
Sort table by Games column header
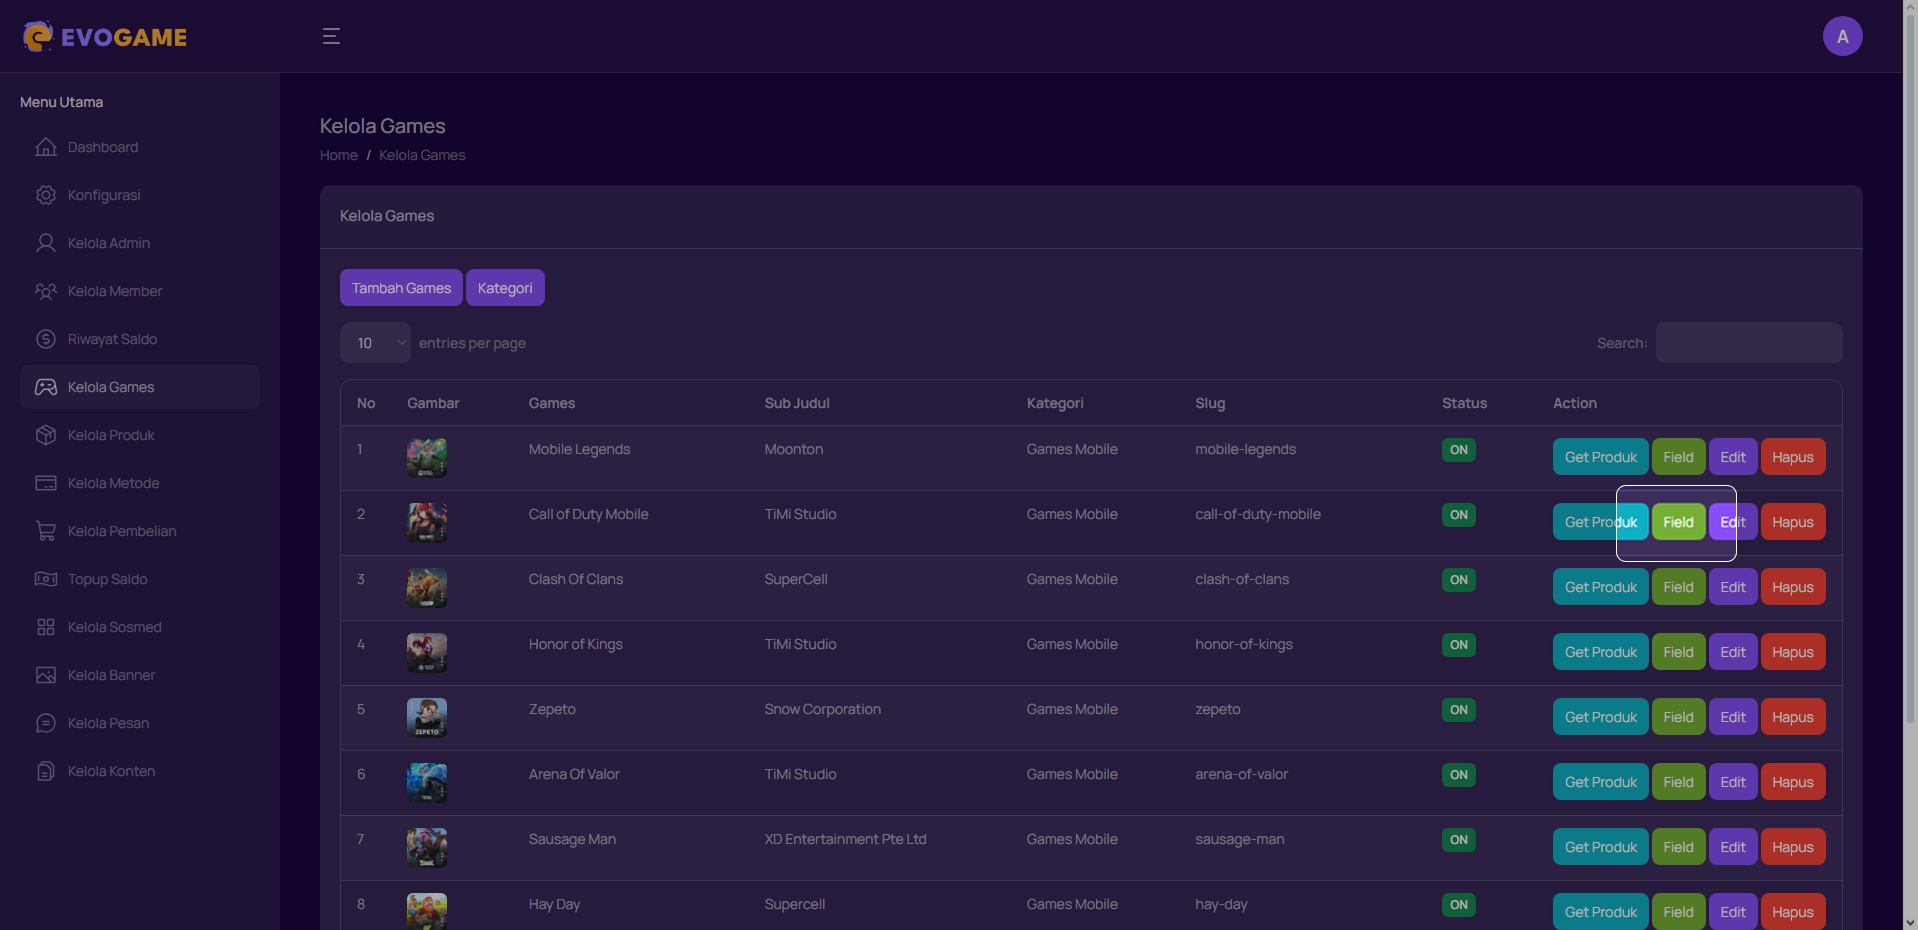pyautogui.click(x=552, y=403)
